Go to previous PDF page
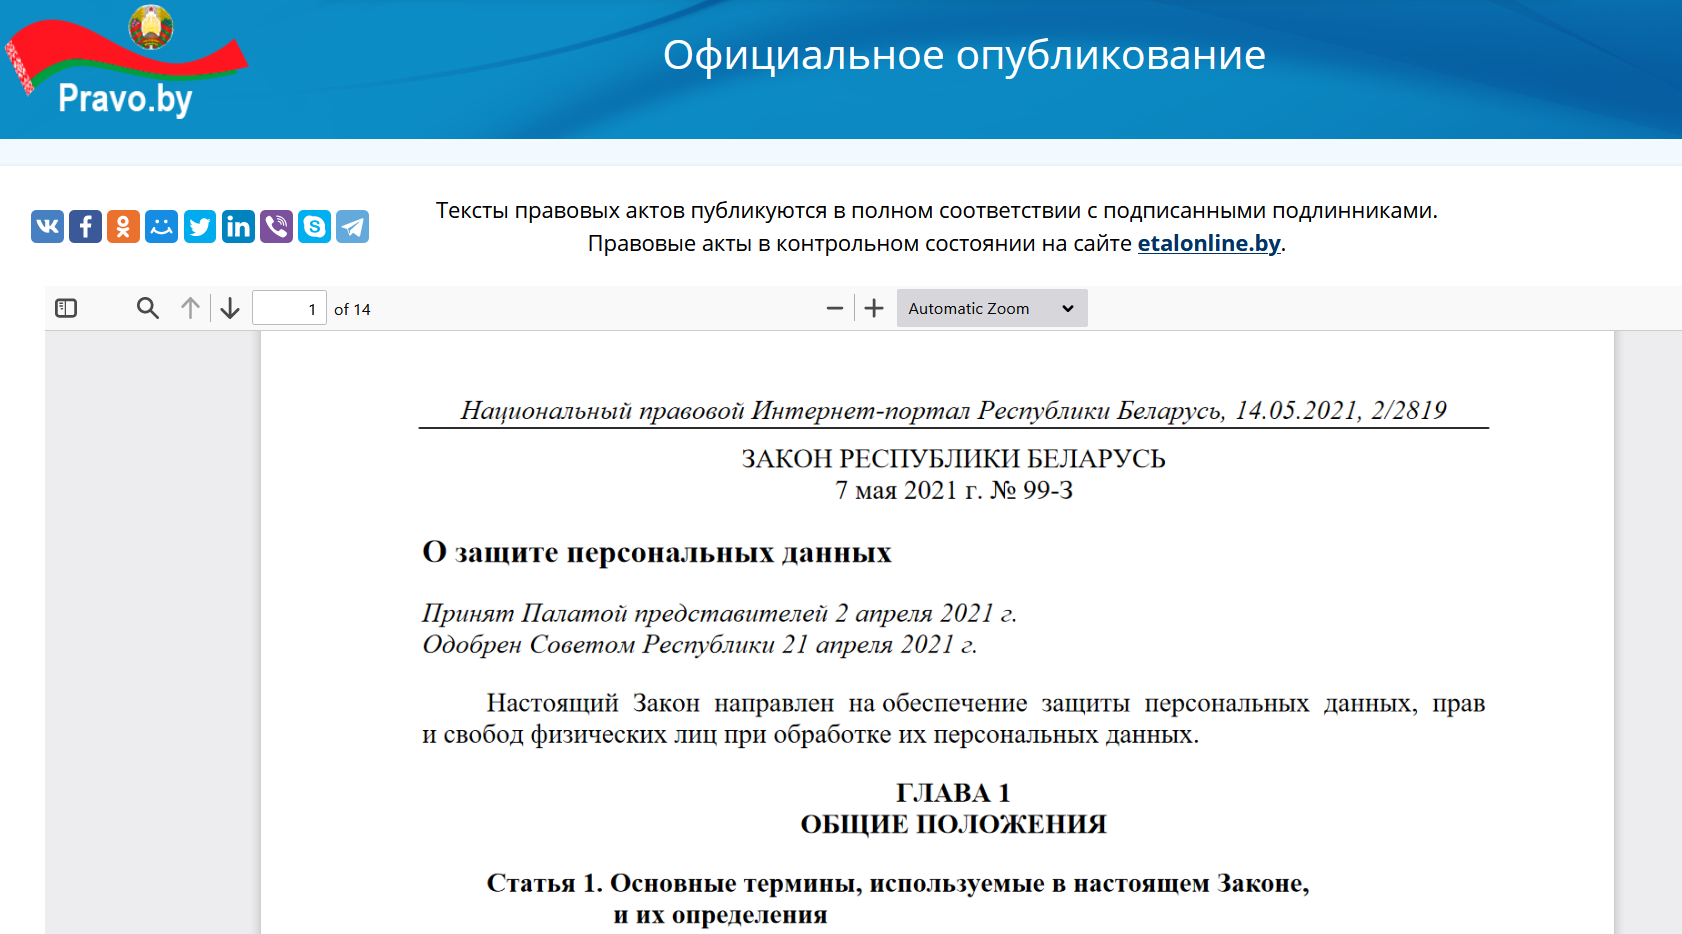 [x=190, y=308]
